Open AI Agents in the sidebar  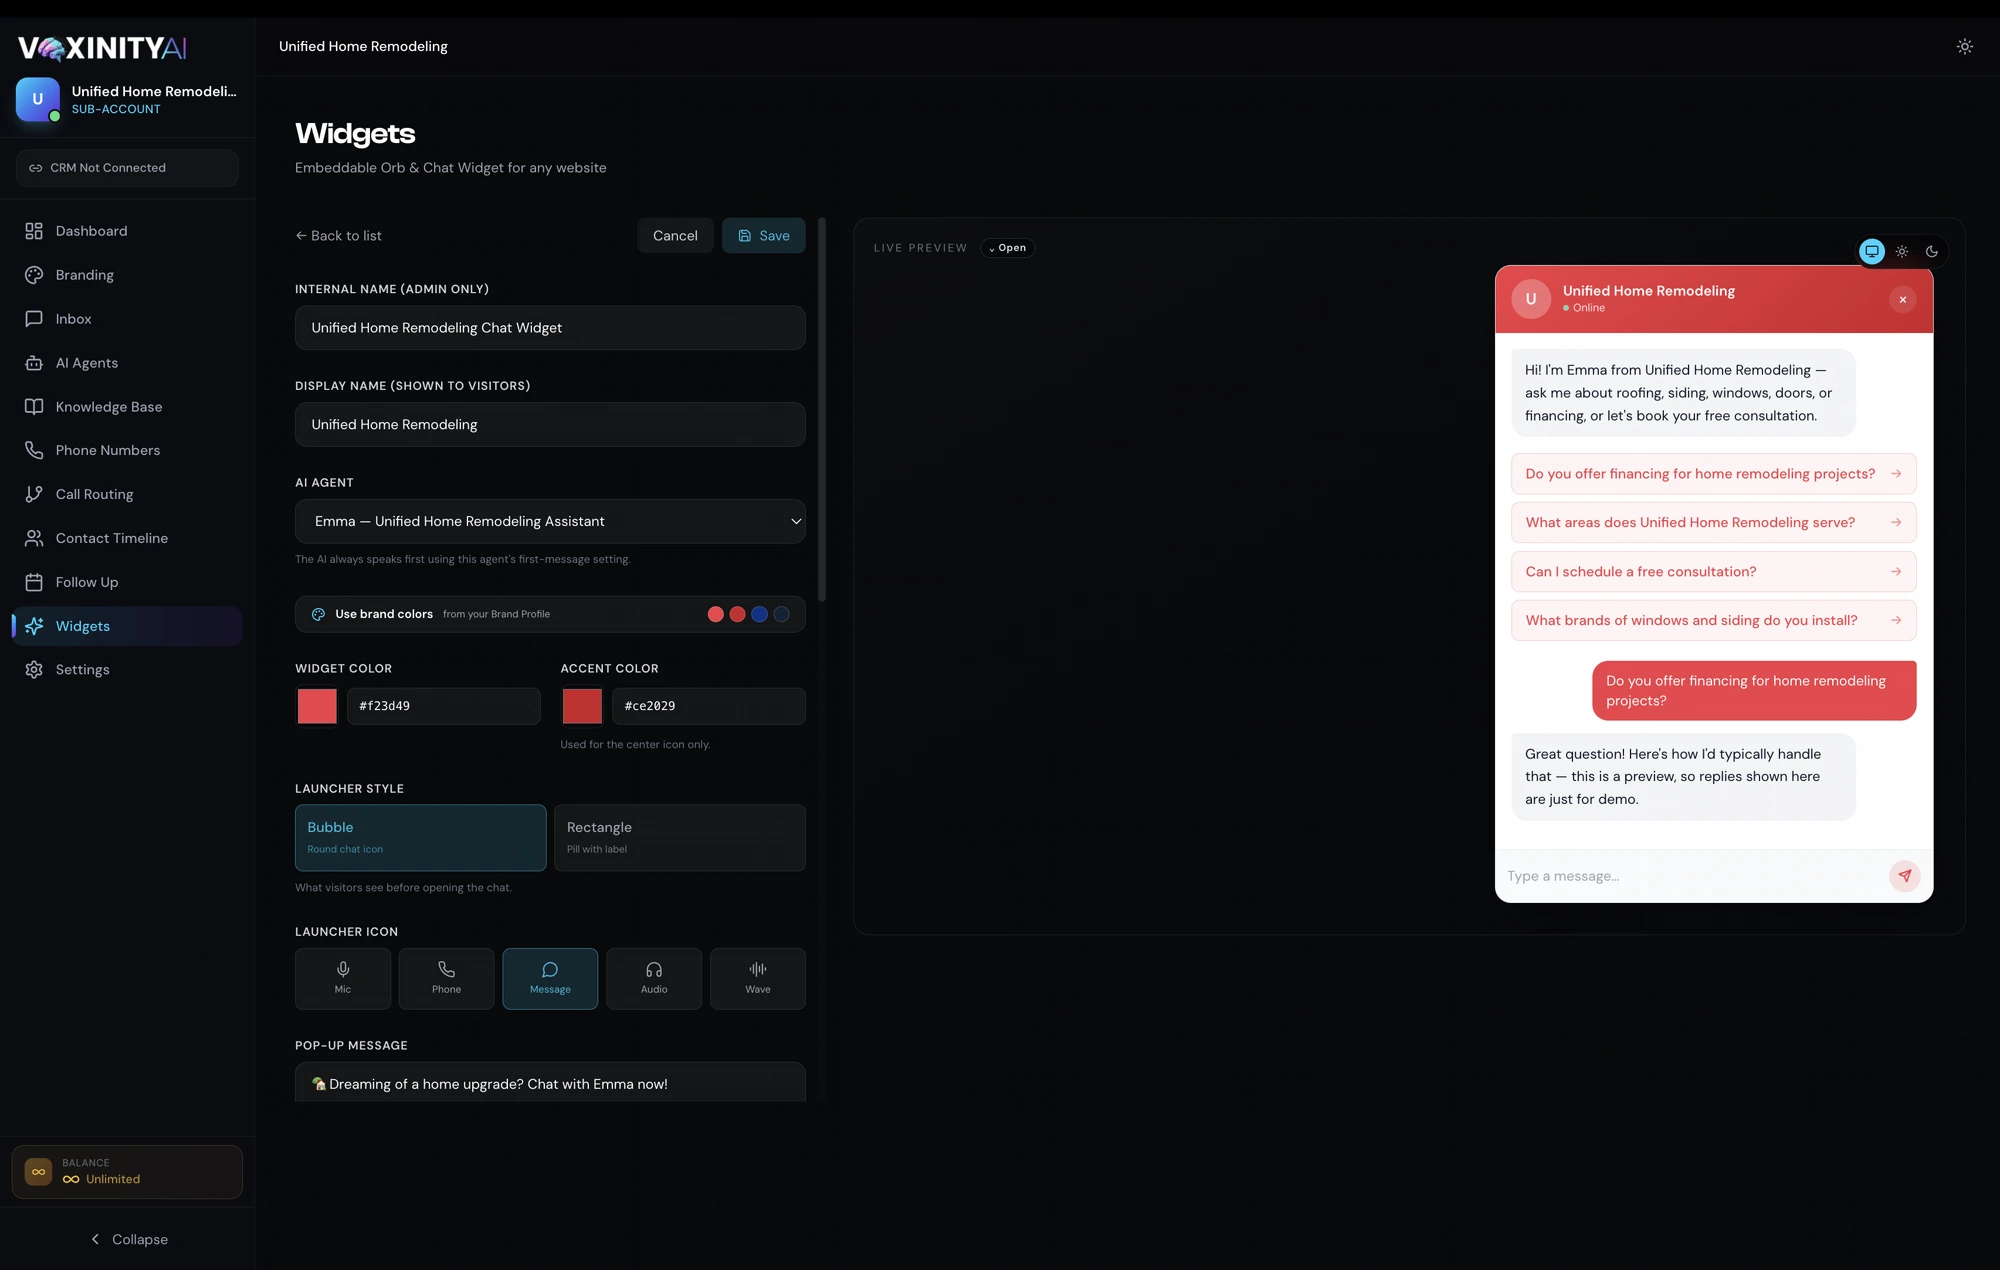click(127, 363)
